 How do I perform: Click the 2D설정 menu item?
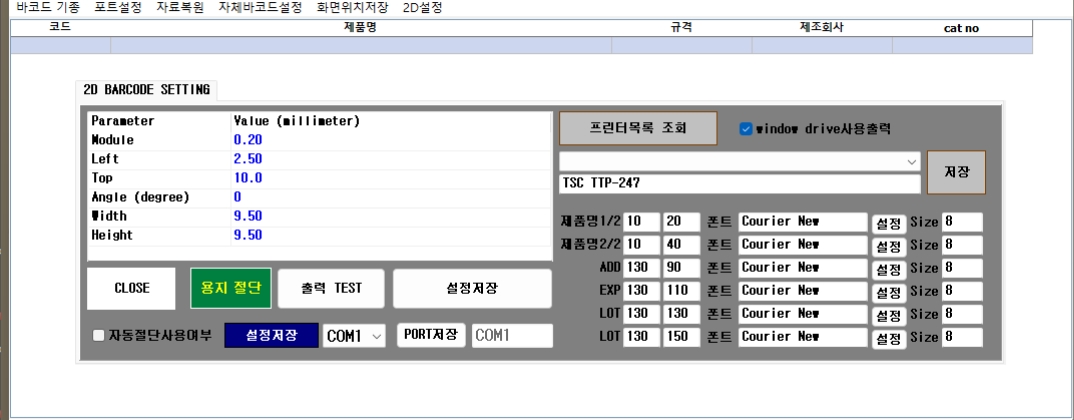(x=422, y=7)
